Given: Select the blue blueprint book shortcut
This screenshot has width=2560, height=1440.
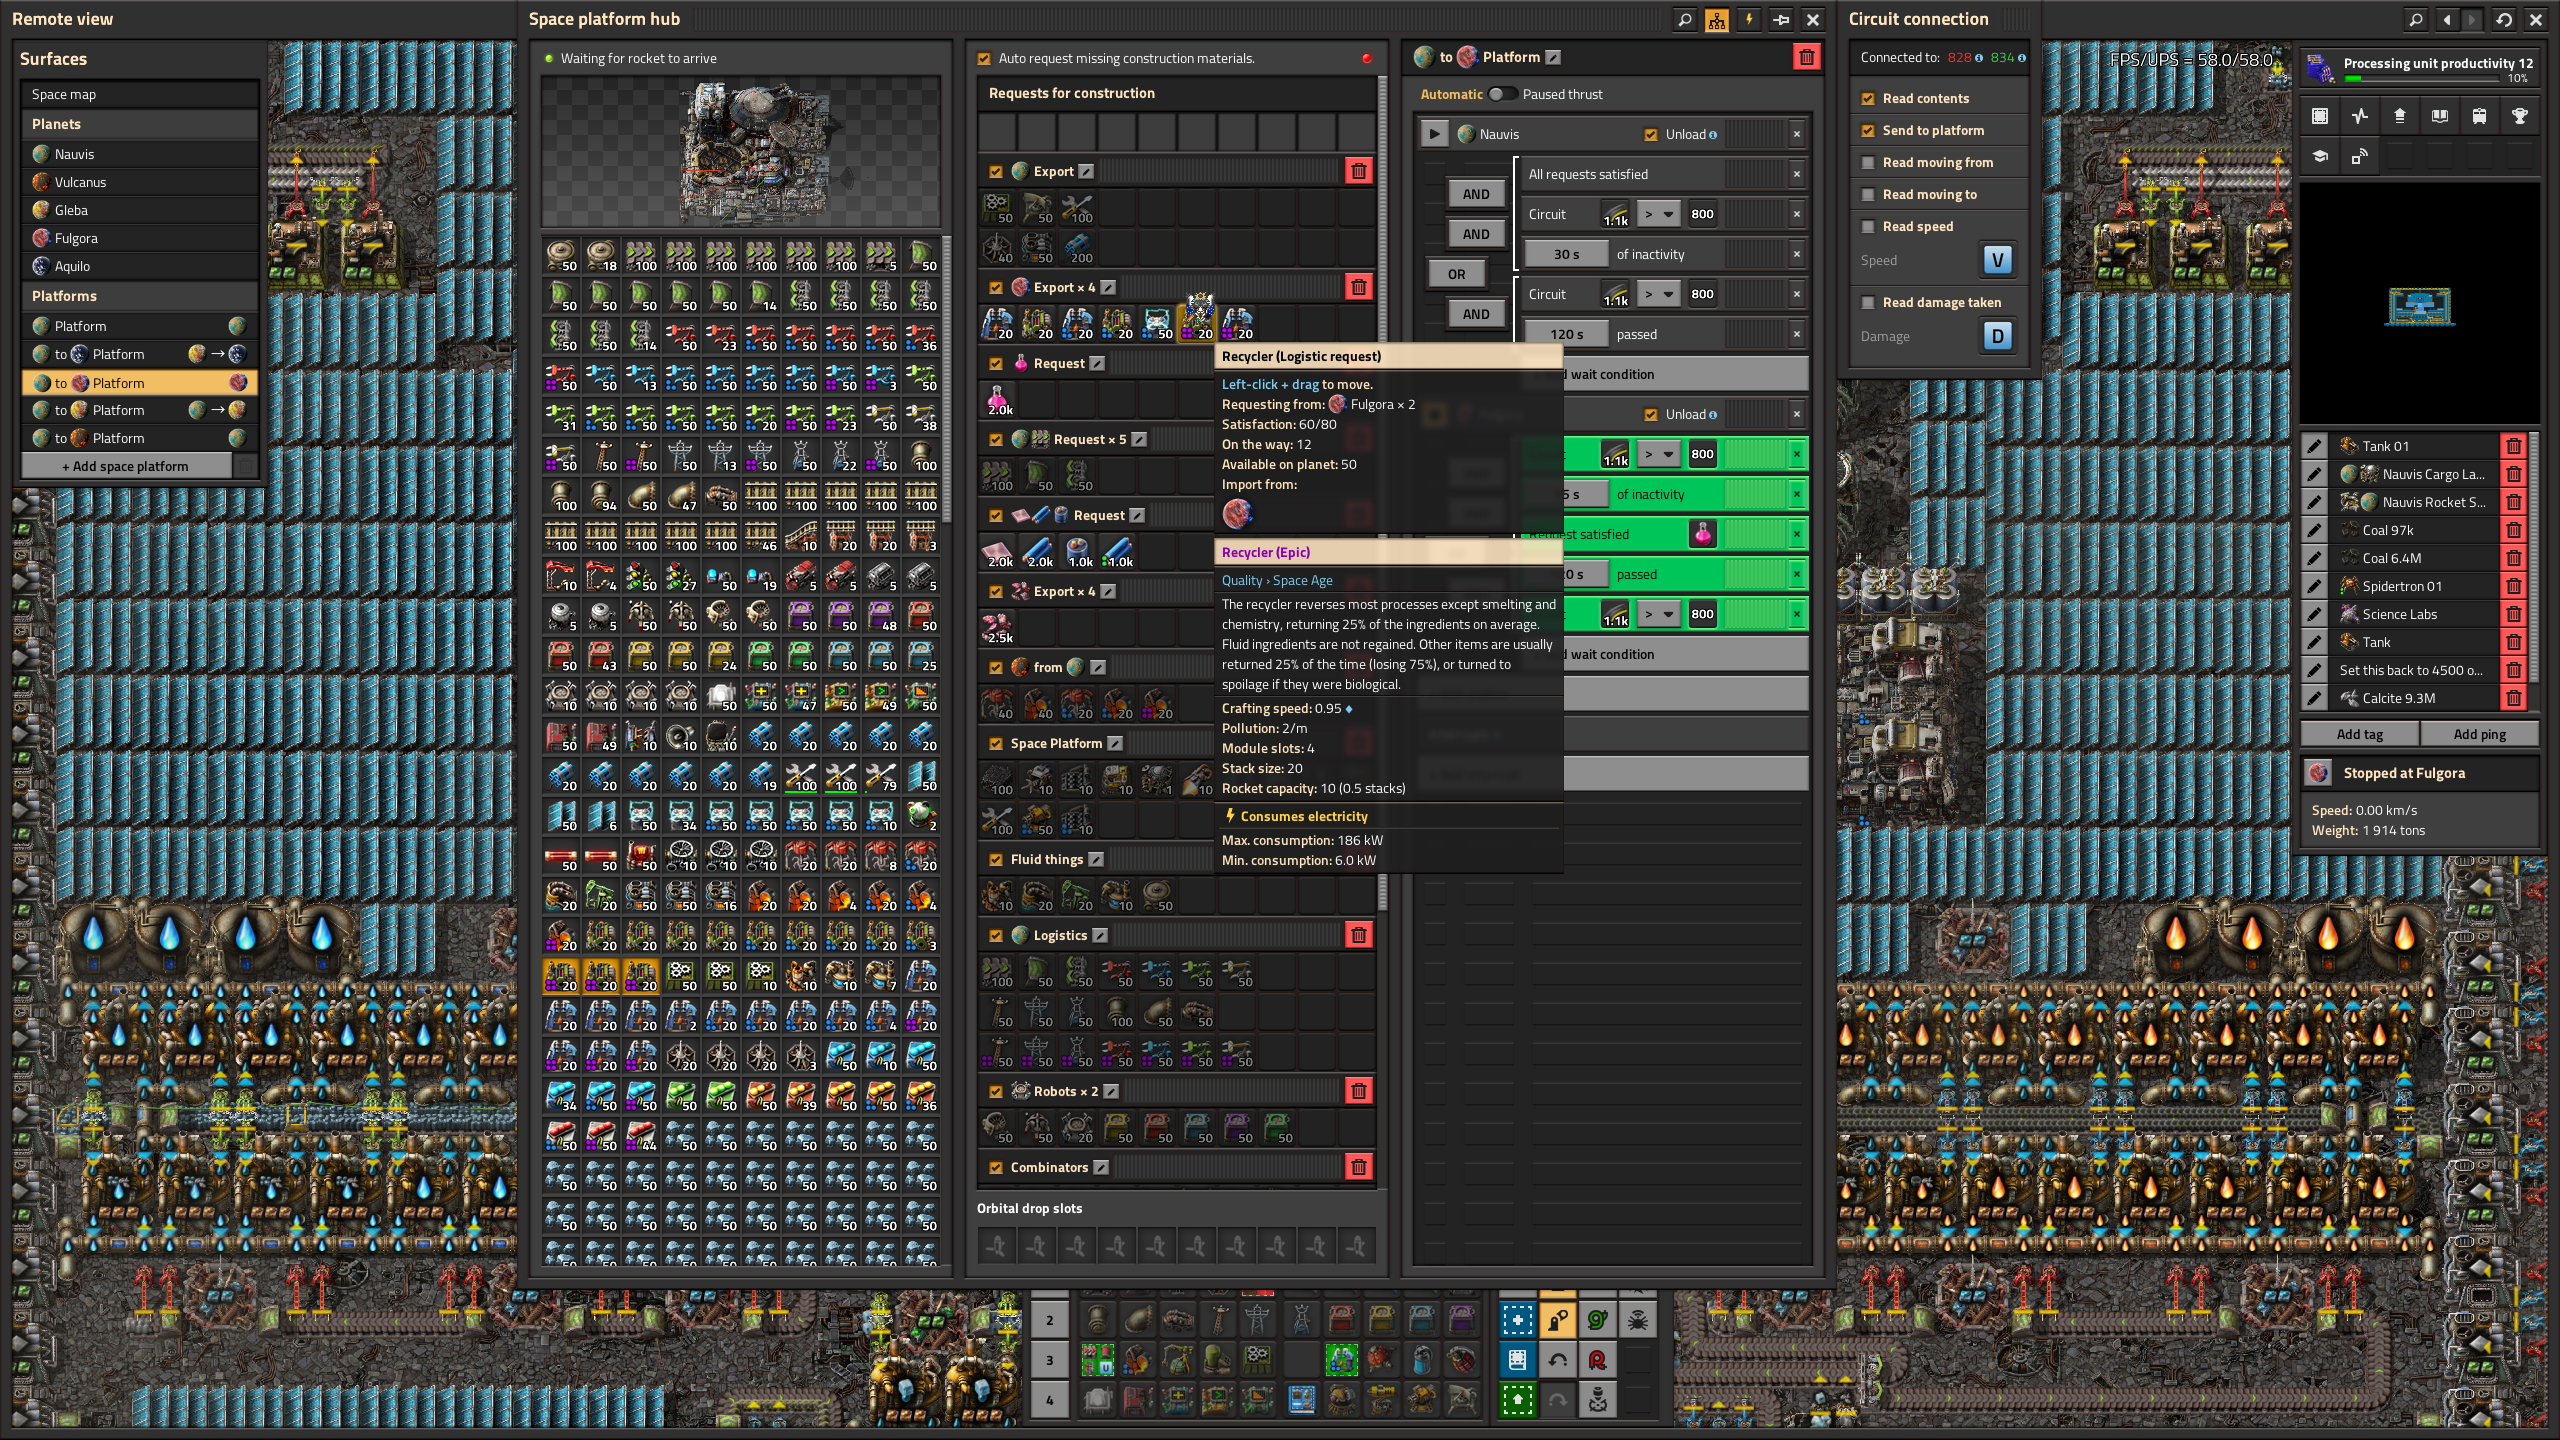Looking at the screenshot, I should [1517, 1360].
